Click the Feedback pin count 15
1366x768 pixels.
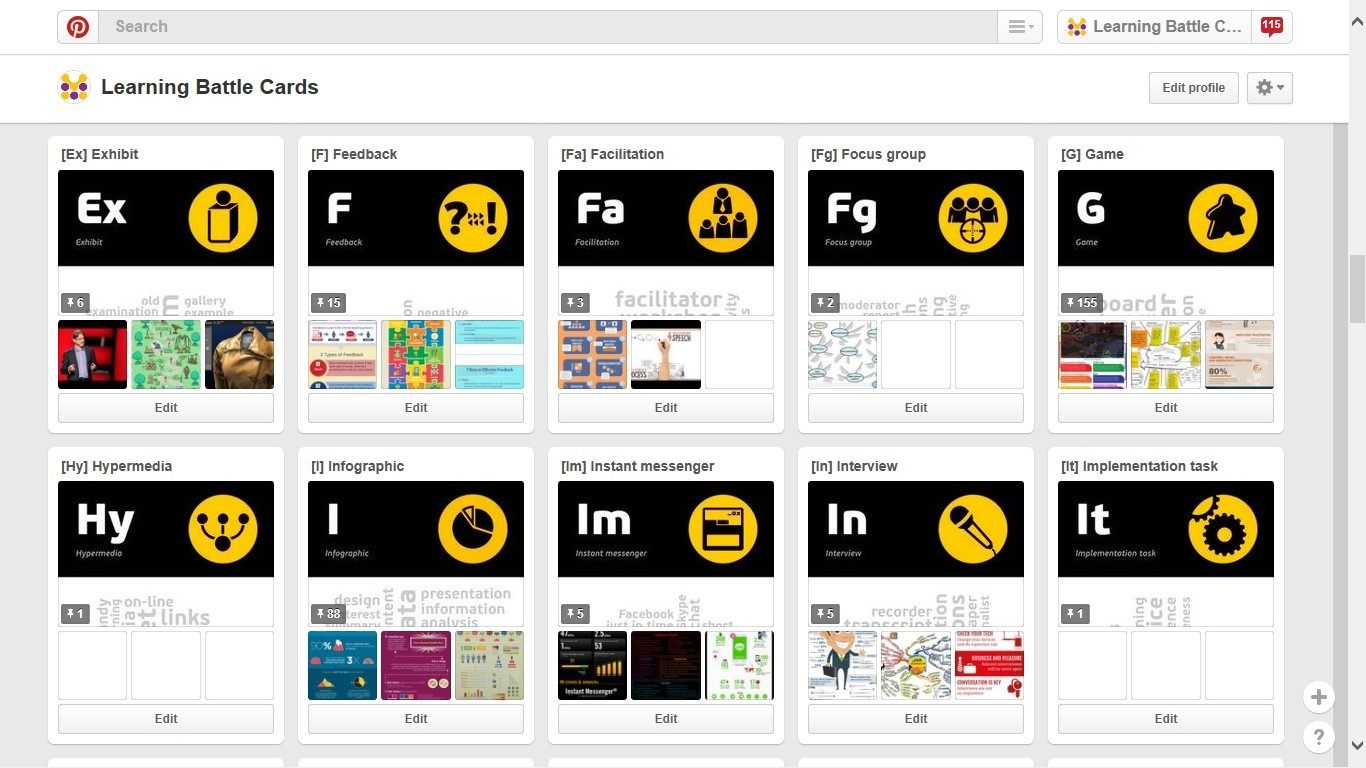pos(328,302)
